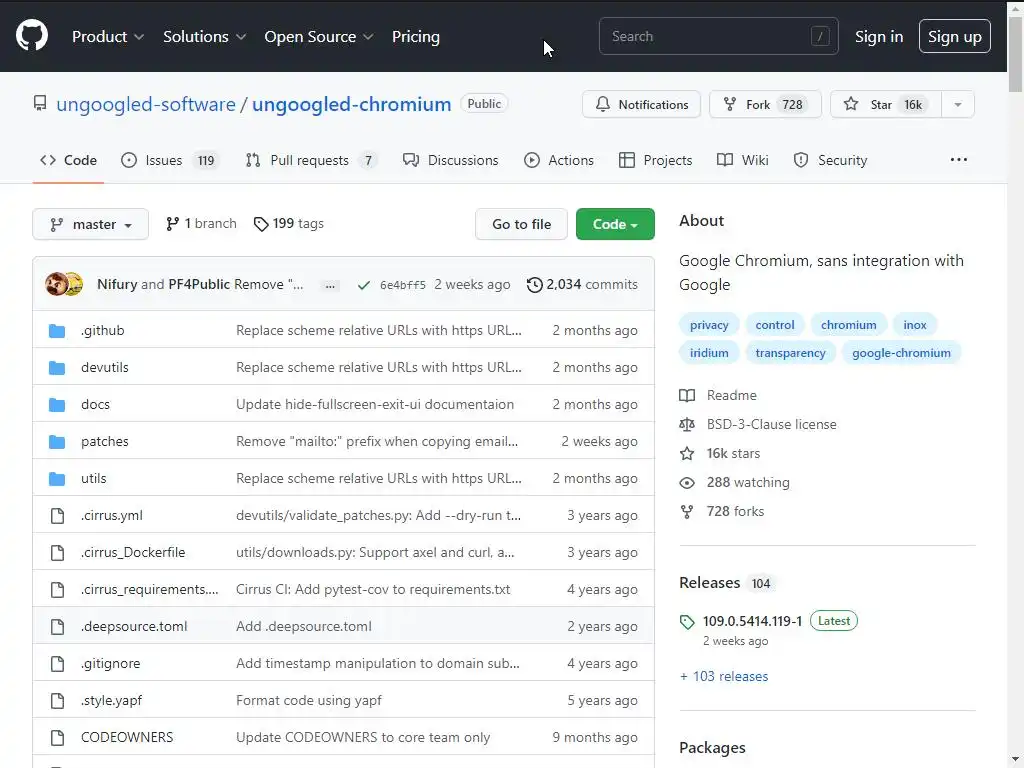Screen dimensions: 1024x768
Task: Open the Pricing page
Action: pyautogui.click(x=415, y=37)
